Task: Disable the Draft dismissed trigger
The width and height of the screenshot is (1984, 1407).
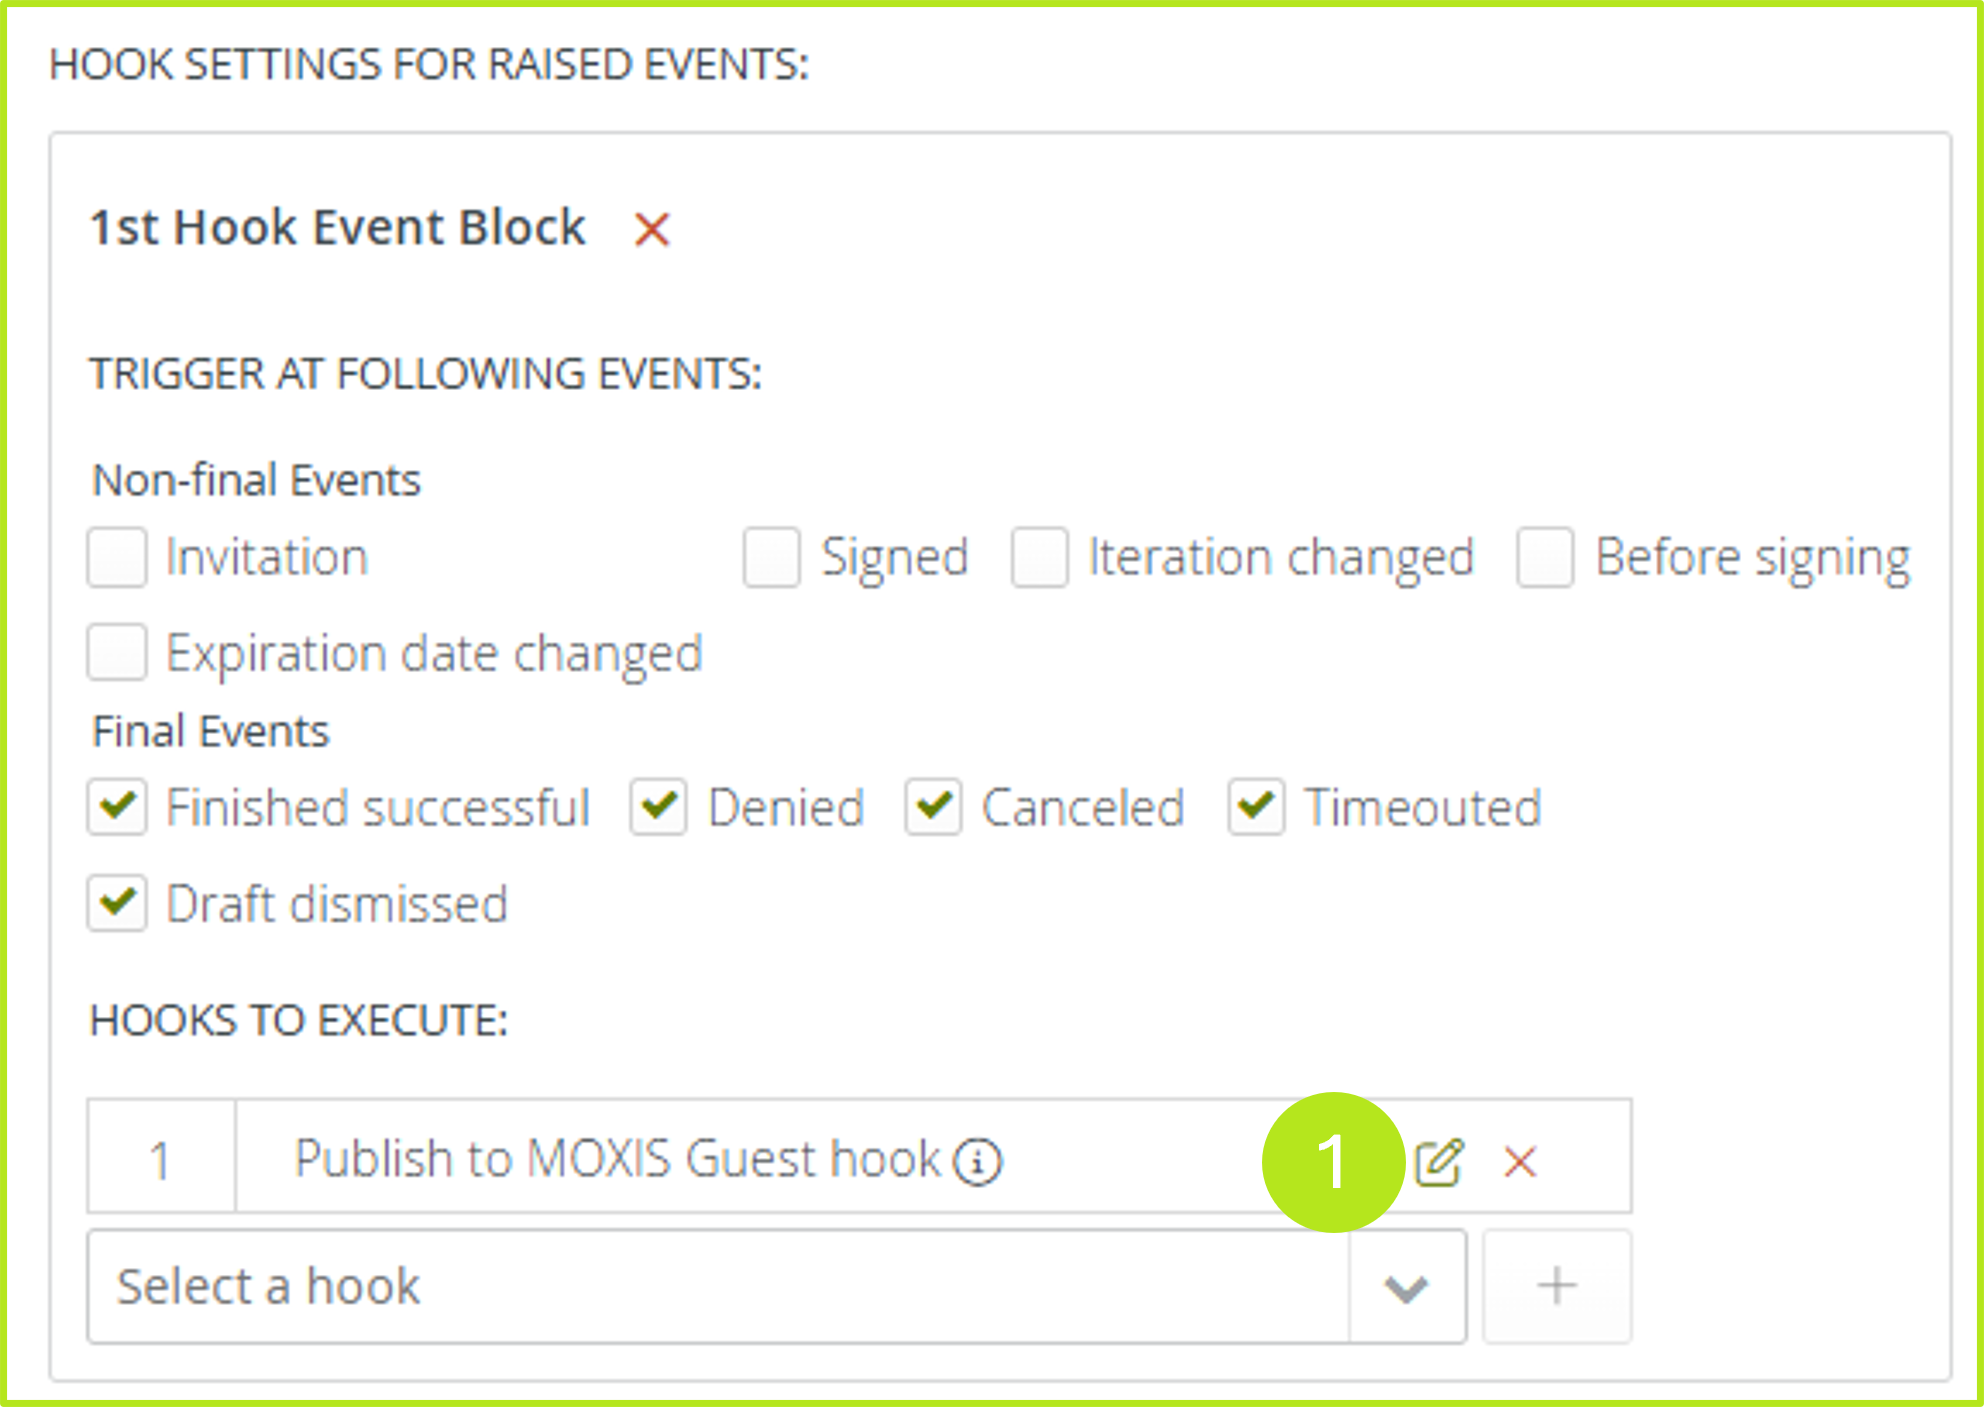Action: 117,903
